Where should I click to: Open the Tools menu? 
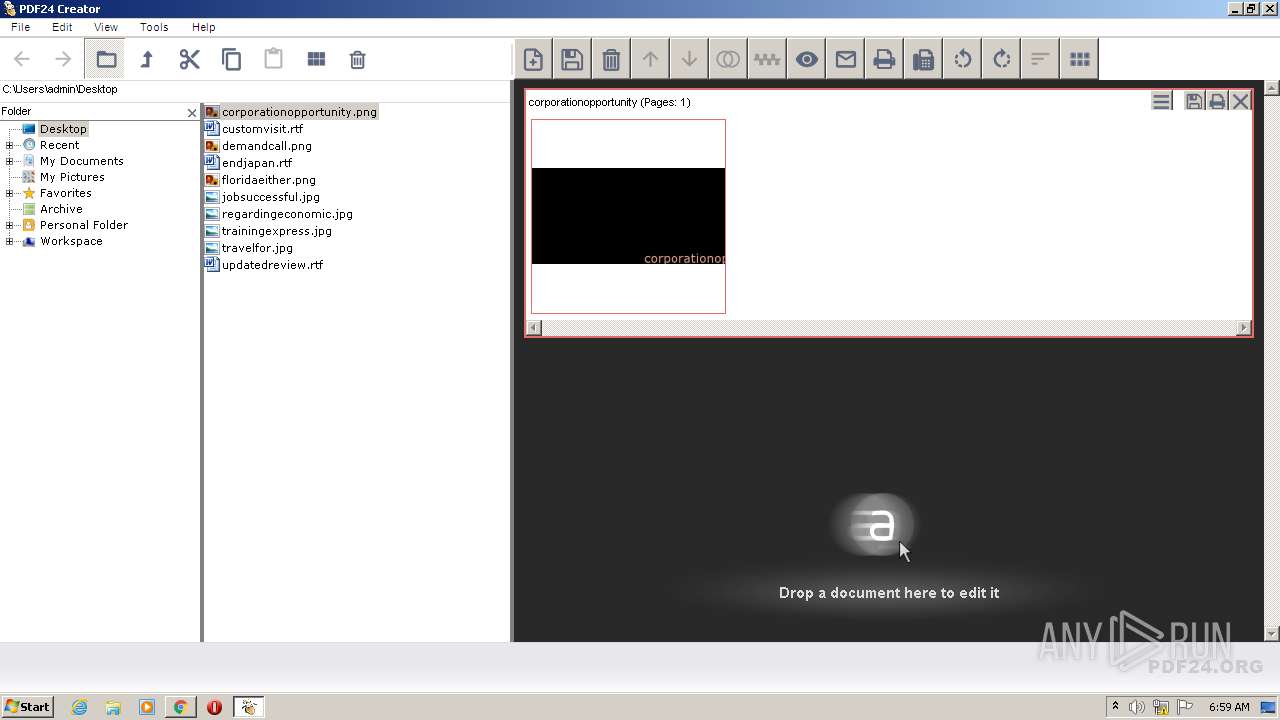pyautogui.click(x=154, y=27)
